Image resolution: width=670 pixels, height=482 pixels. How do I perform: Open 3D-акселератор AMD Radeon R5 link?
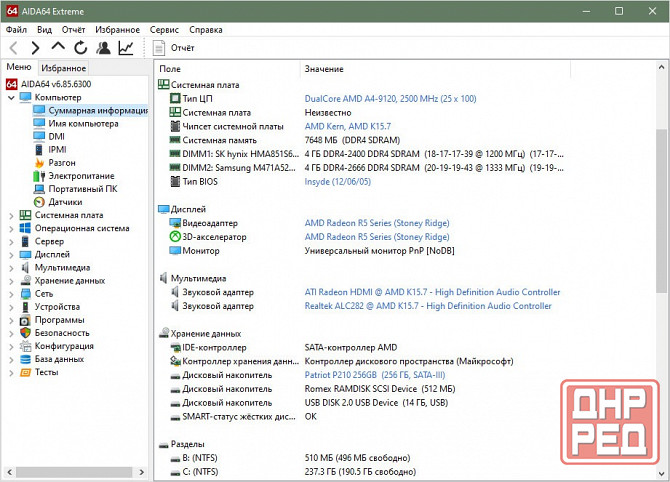(377, 237)
